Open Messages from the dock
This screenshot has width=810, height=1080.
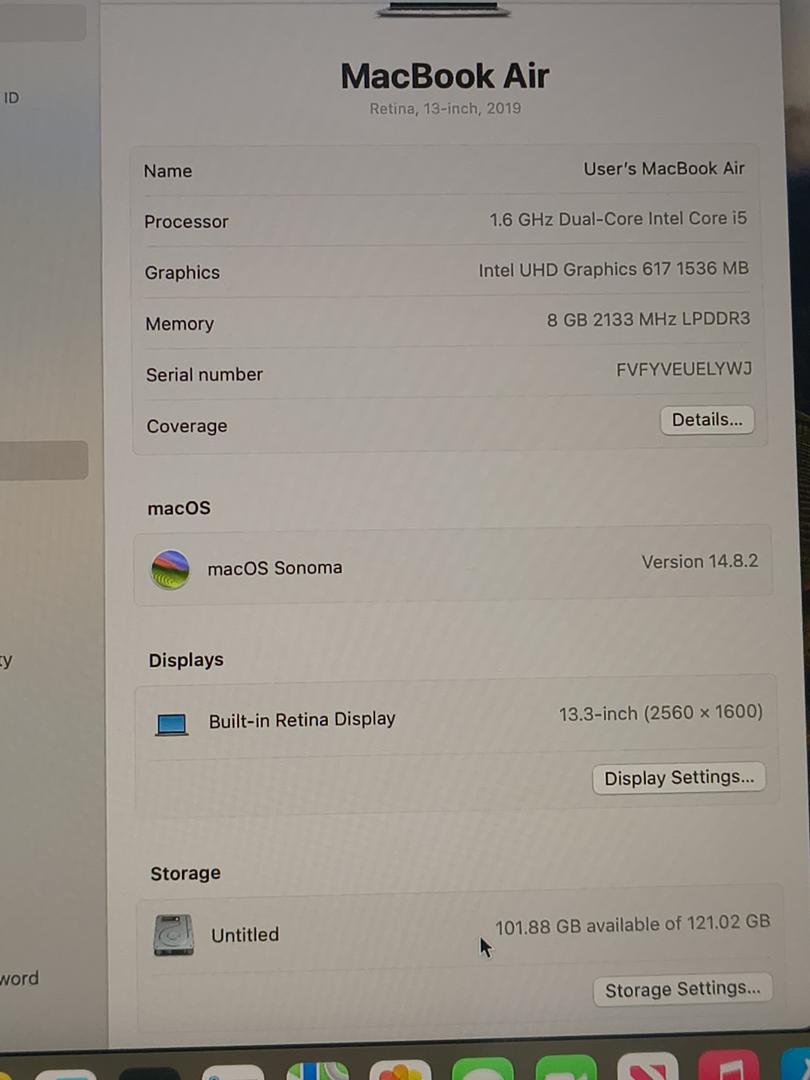pyautogui.click(x=482, y=1070)
